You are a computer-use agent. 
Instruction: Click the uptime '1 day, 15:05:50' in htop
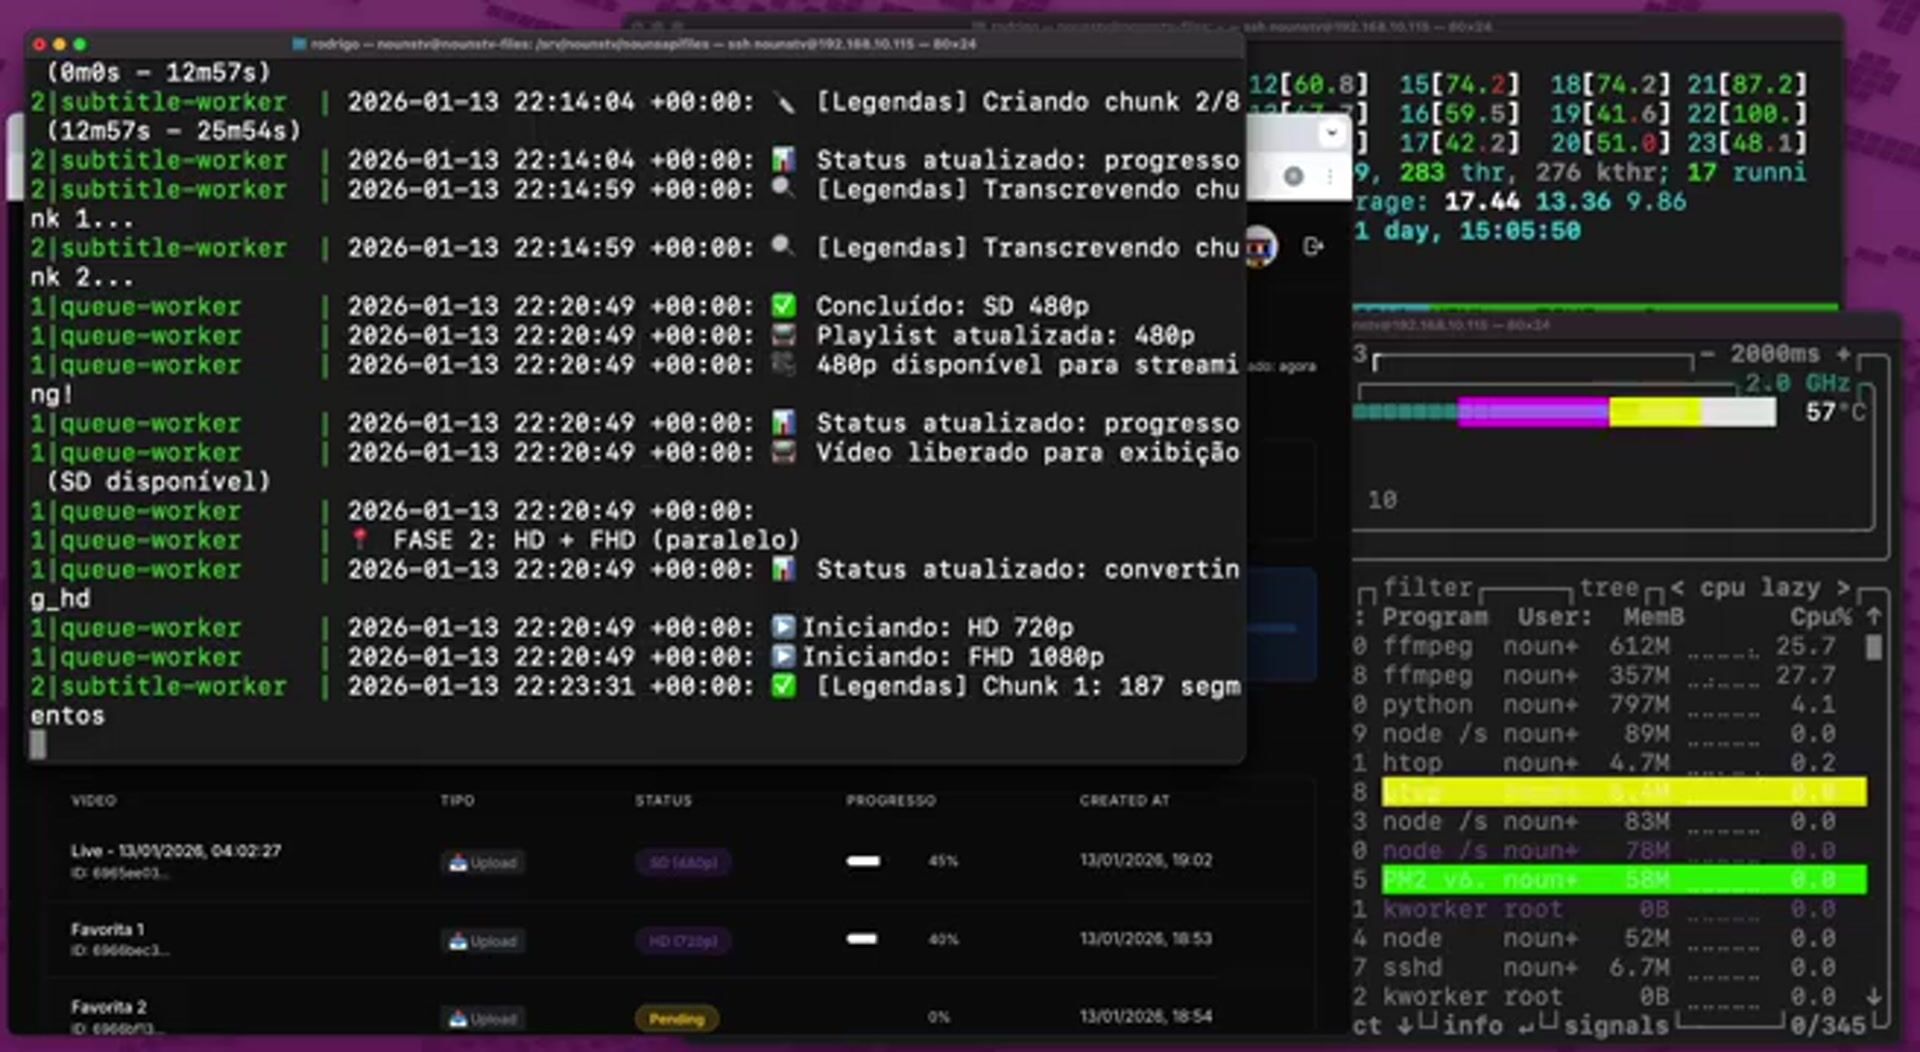click(1468, 231)
